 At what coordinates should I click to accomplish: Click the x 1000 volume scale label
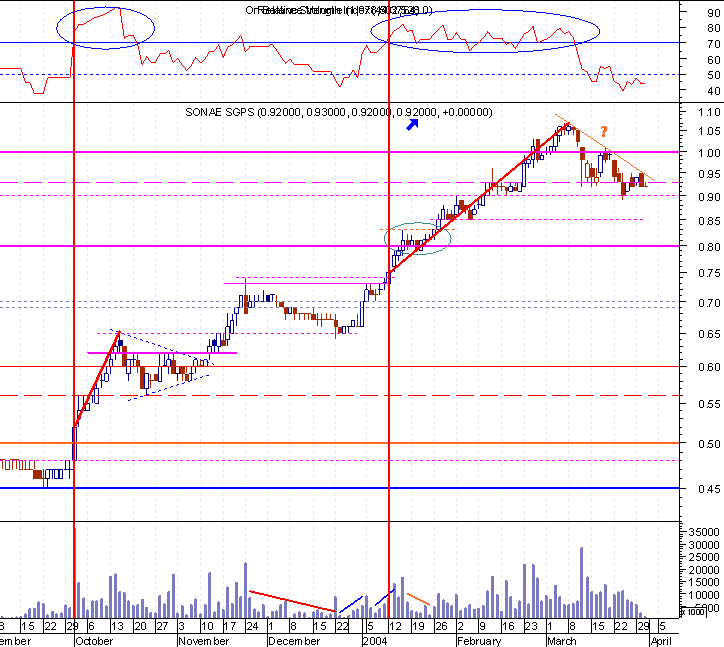[x=694, y=612]
